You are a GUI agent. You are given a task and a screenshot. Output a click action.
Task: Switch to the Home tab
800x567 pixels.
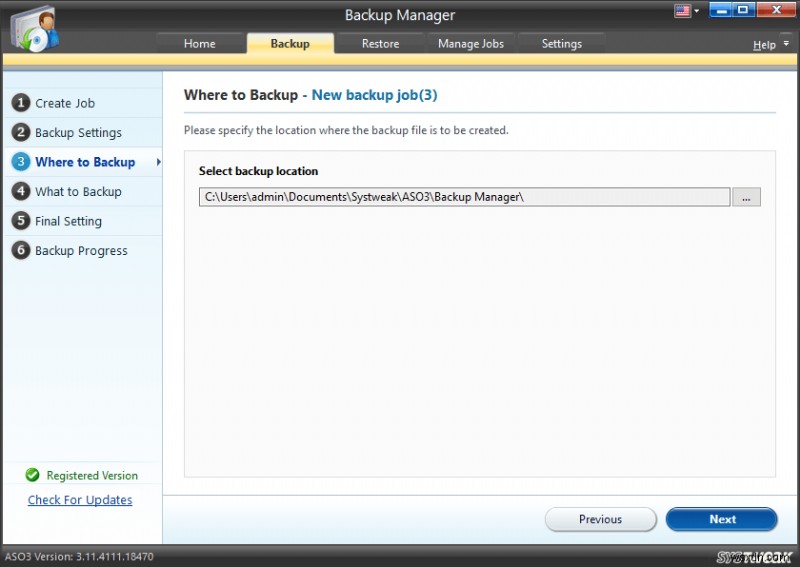coord(199,43)
